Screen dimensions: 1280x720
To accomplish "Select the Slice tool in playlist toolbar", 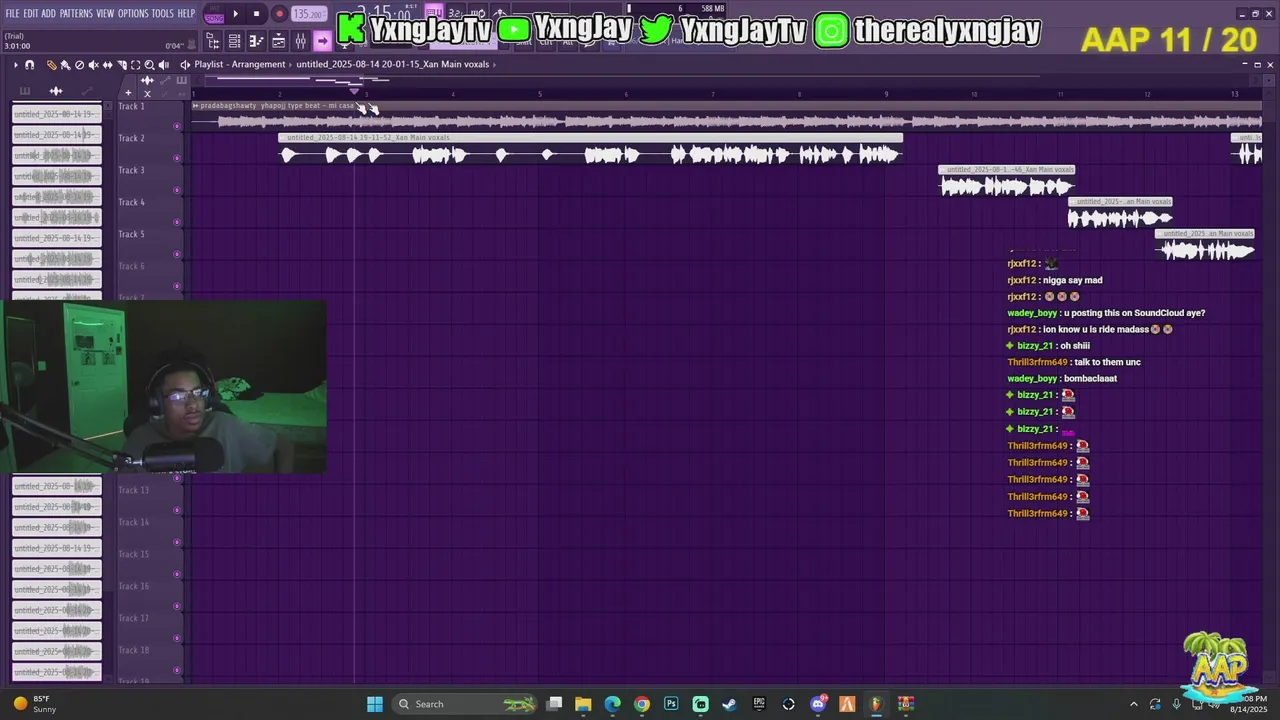I will (x=121, y=64).
